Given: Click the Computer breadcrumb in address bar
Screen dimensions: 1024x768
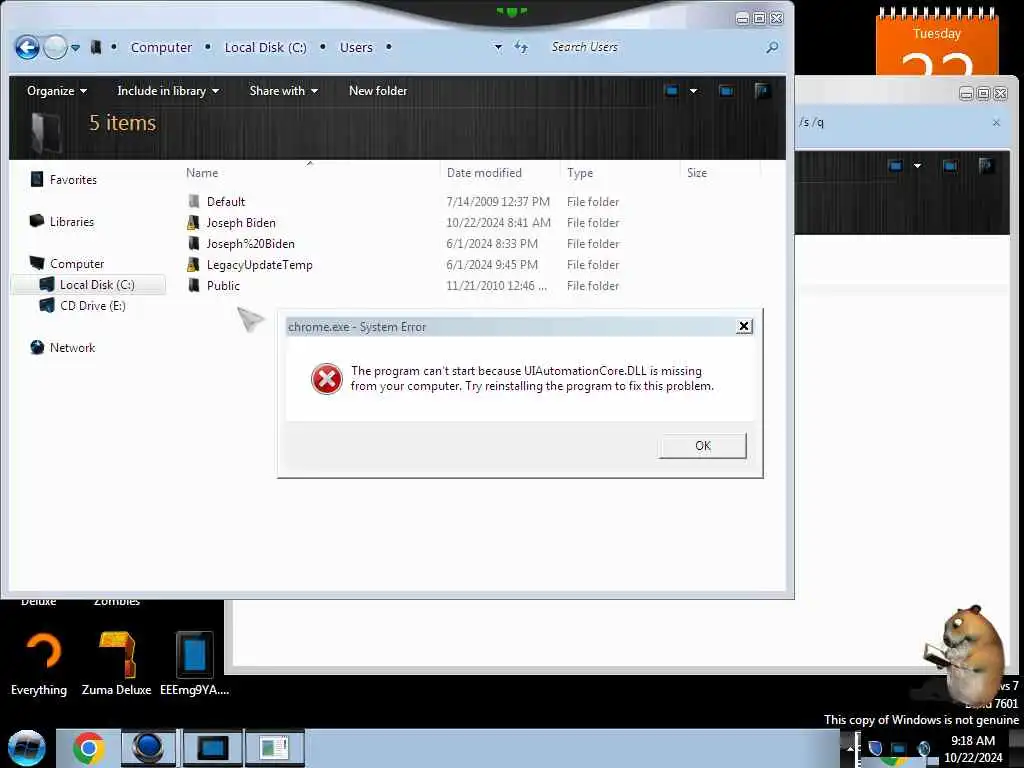Looking at the screenshot, I should click(161, 48).
